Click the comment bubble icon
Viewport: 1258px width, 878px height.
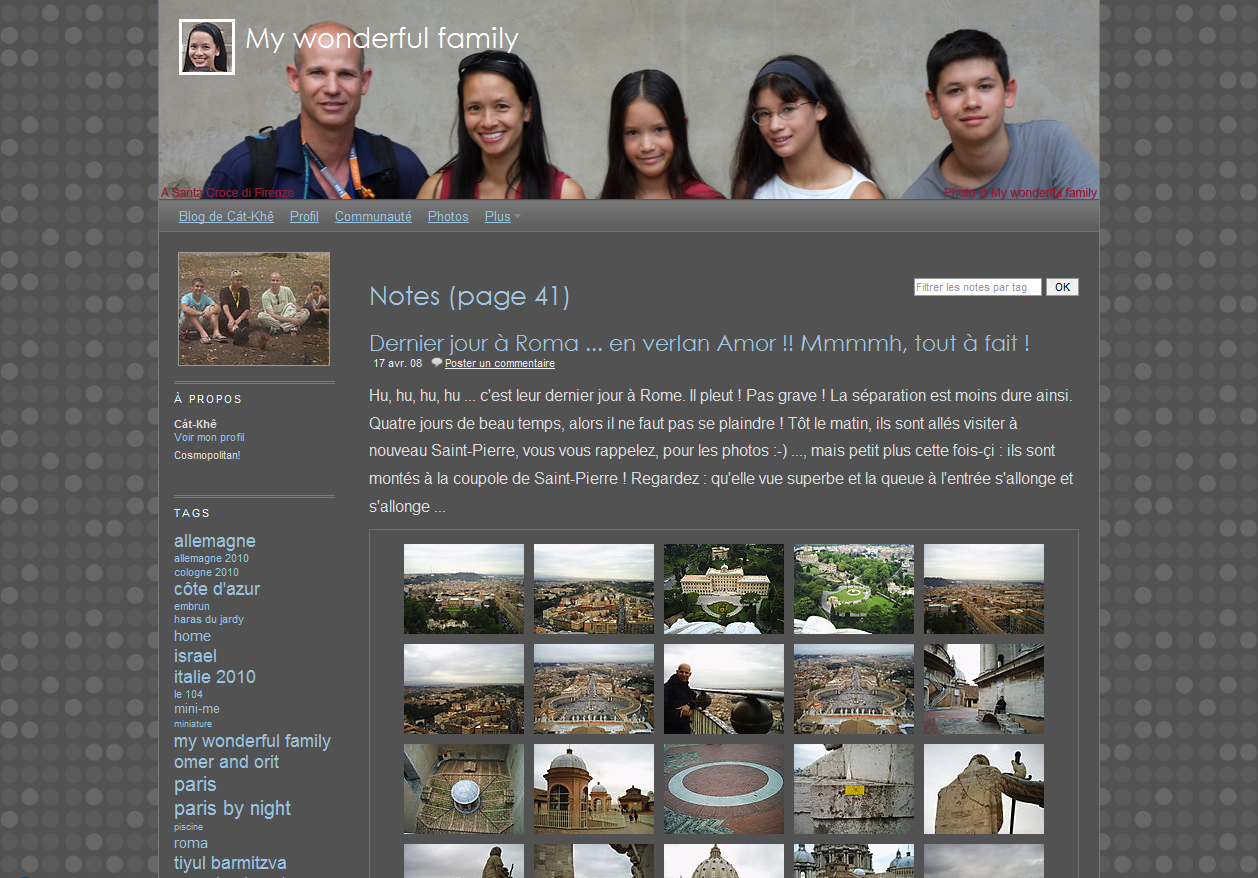437,363
